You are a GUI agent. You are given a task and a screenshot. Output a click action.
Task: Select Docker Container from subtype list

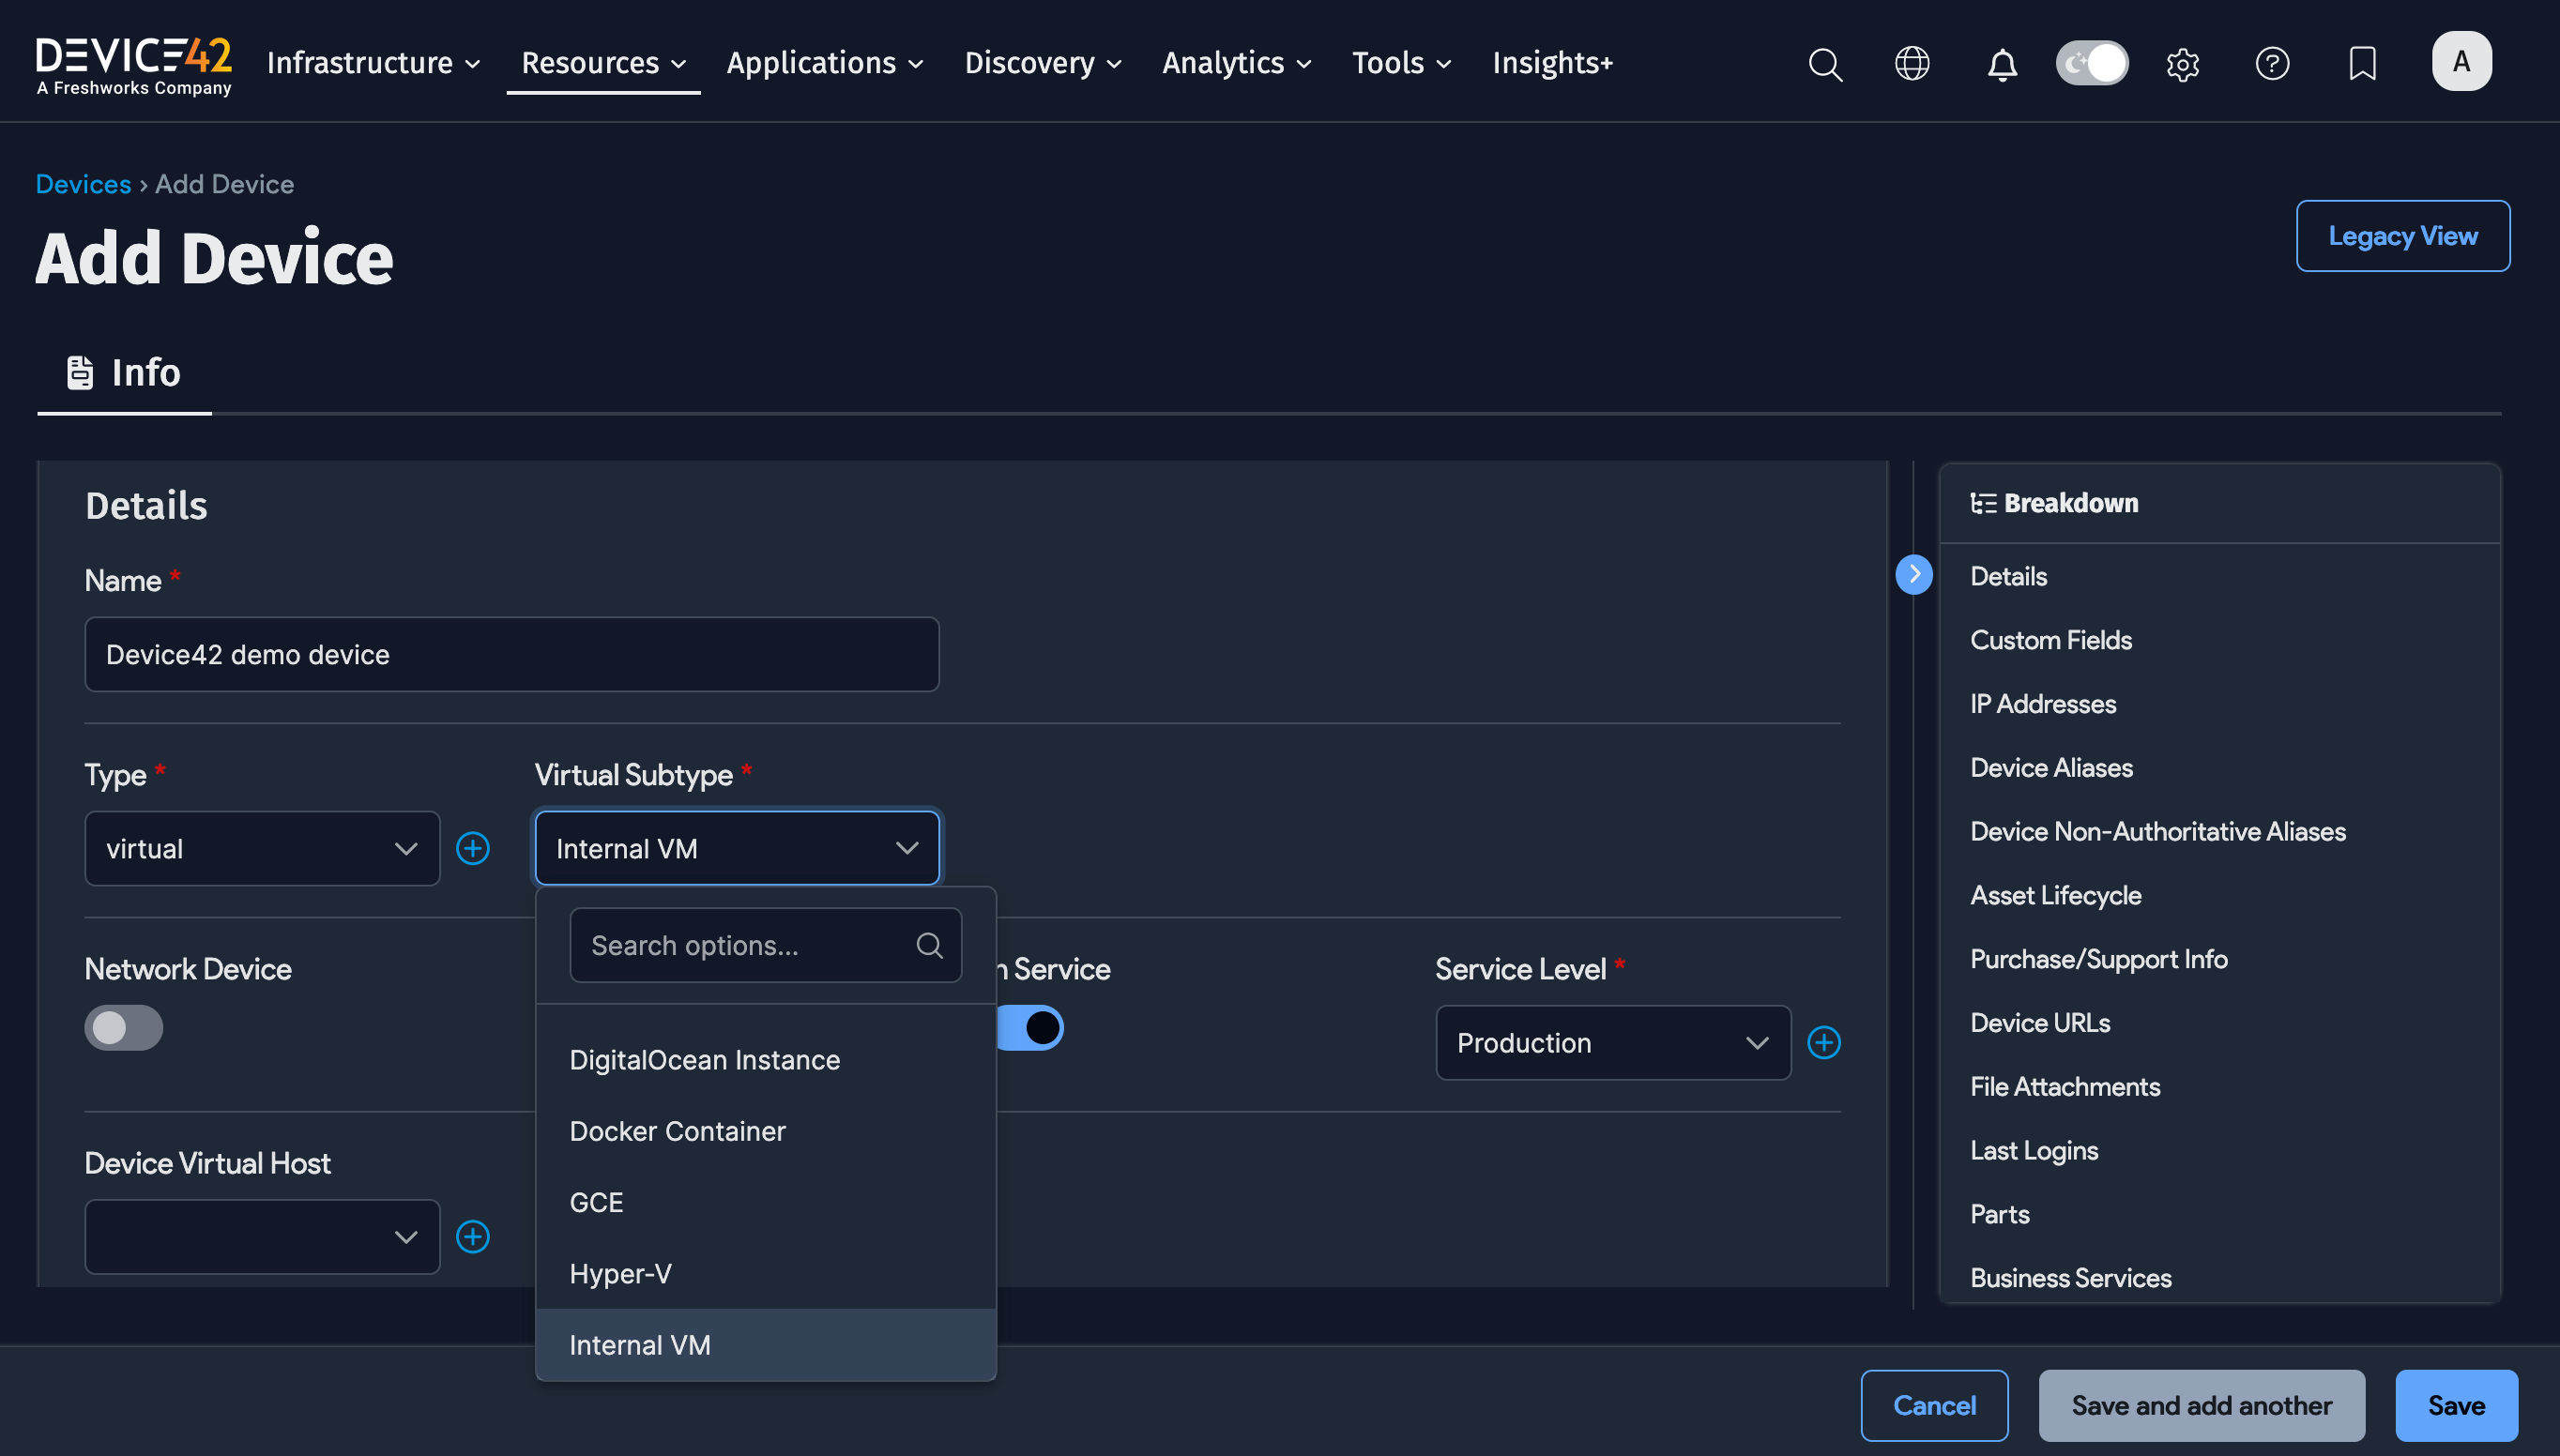coord(677,1131)
